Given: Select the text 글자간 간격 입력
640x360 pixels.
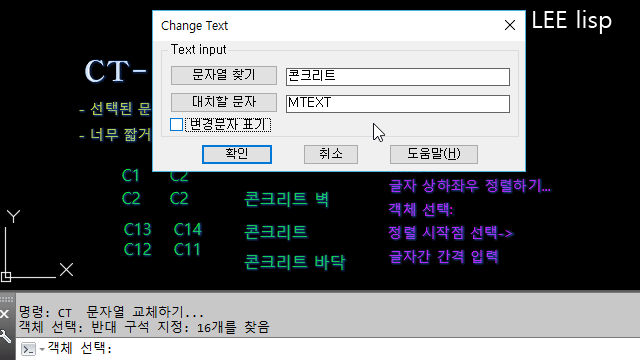Looking at the screenshot, I should [443, 256].
